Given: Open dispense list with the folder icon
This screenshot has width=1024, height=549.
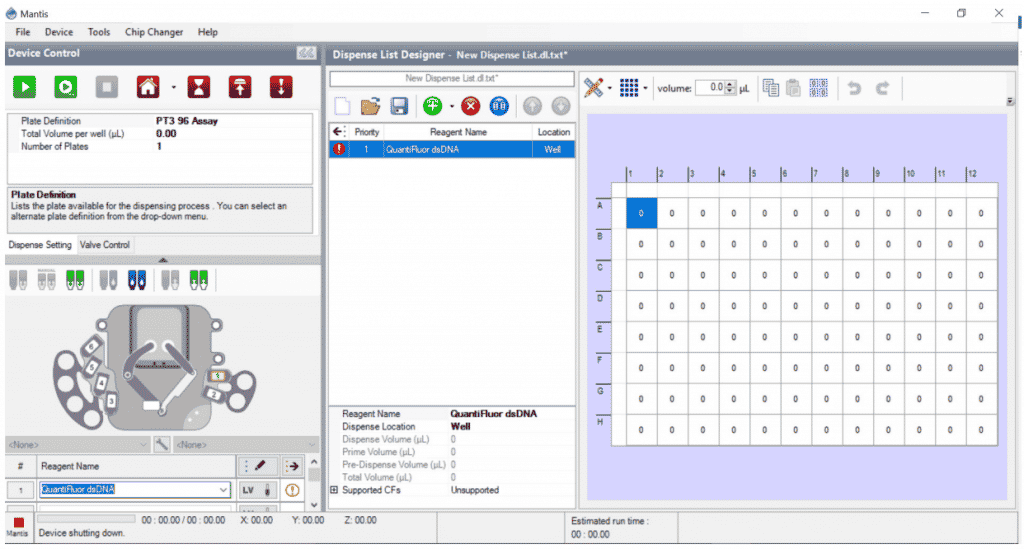Looking at the screenshot, I should point(370,106).
